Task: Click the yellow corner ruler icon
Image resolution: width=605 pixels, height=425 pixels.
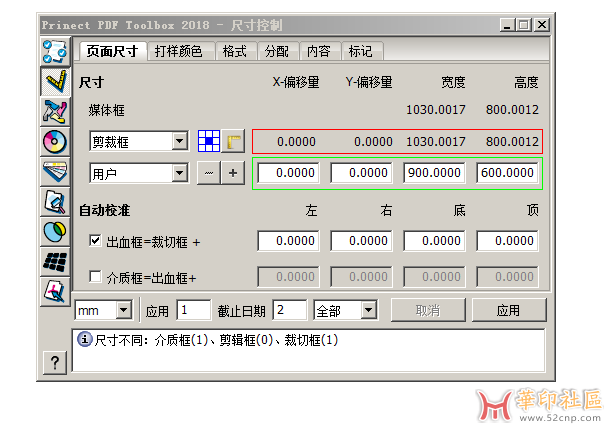Action: pos(233,141)
